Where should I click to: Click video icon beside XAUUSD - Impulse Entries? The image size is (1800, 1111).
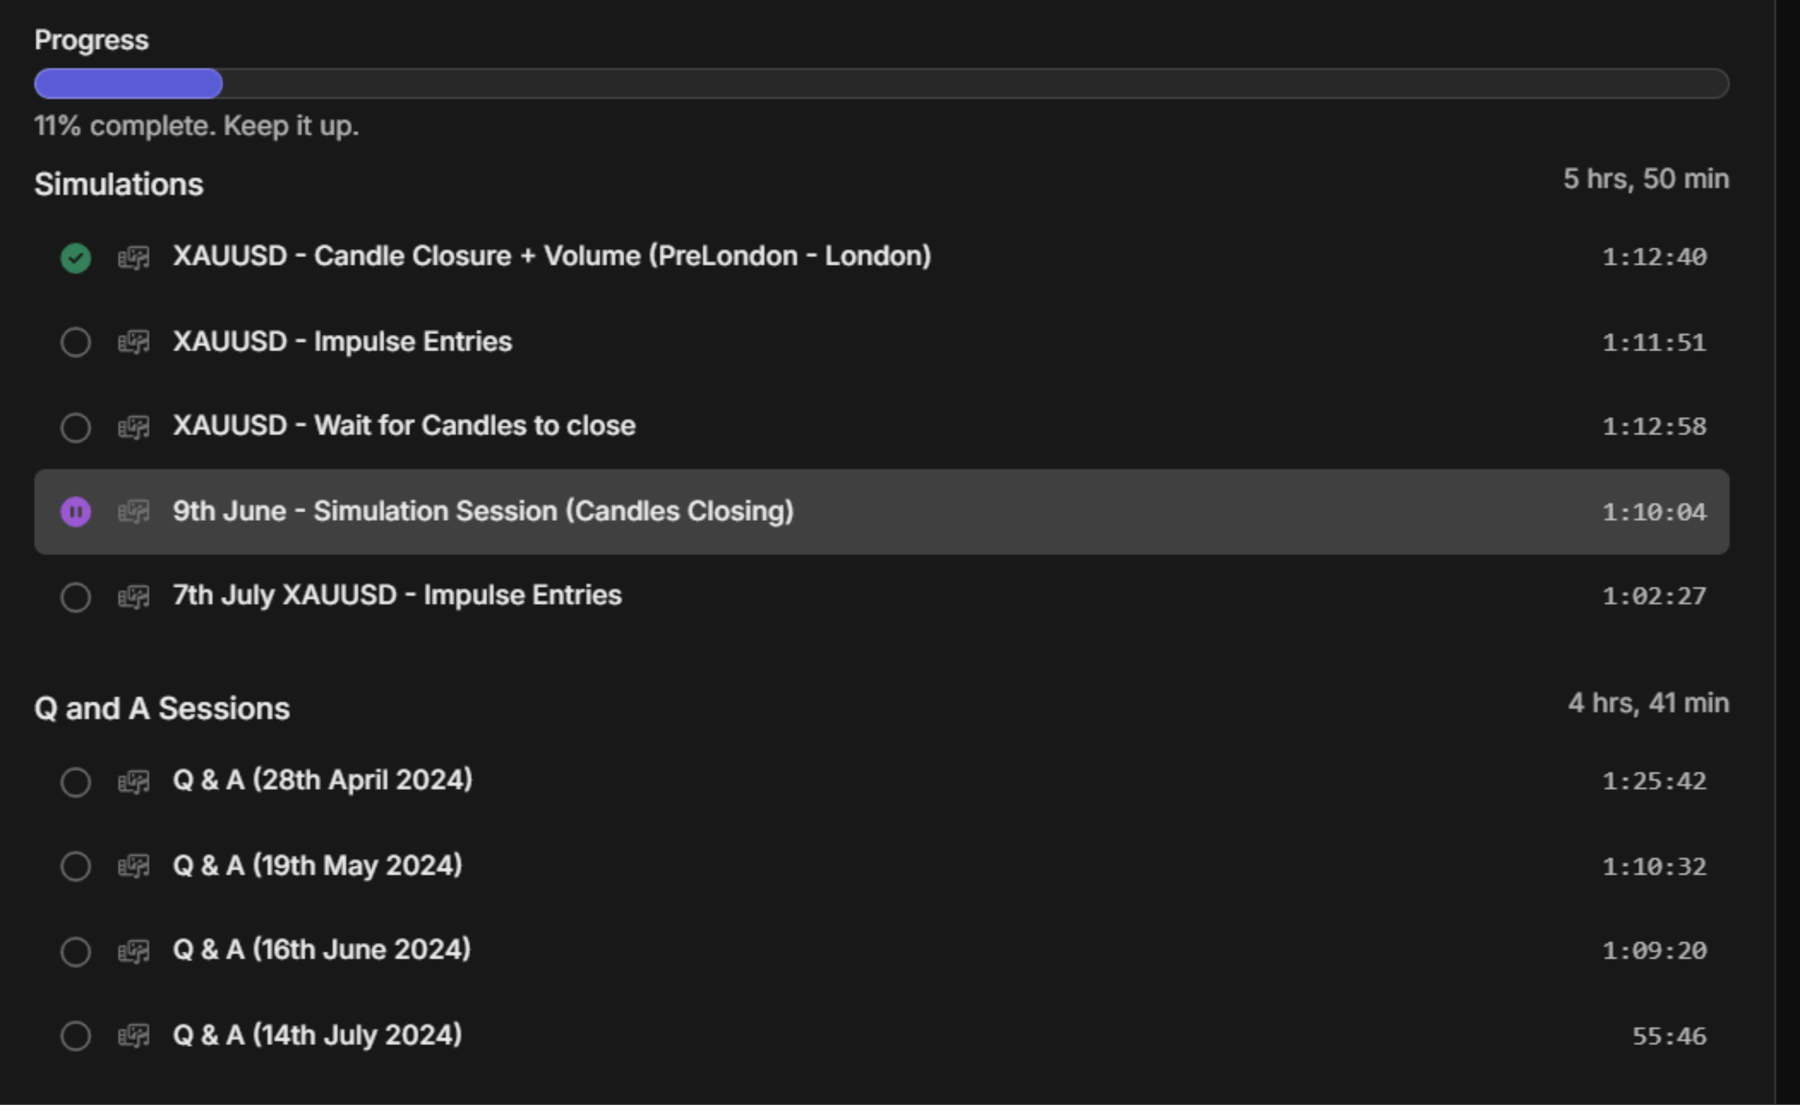click(133, 343)
